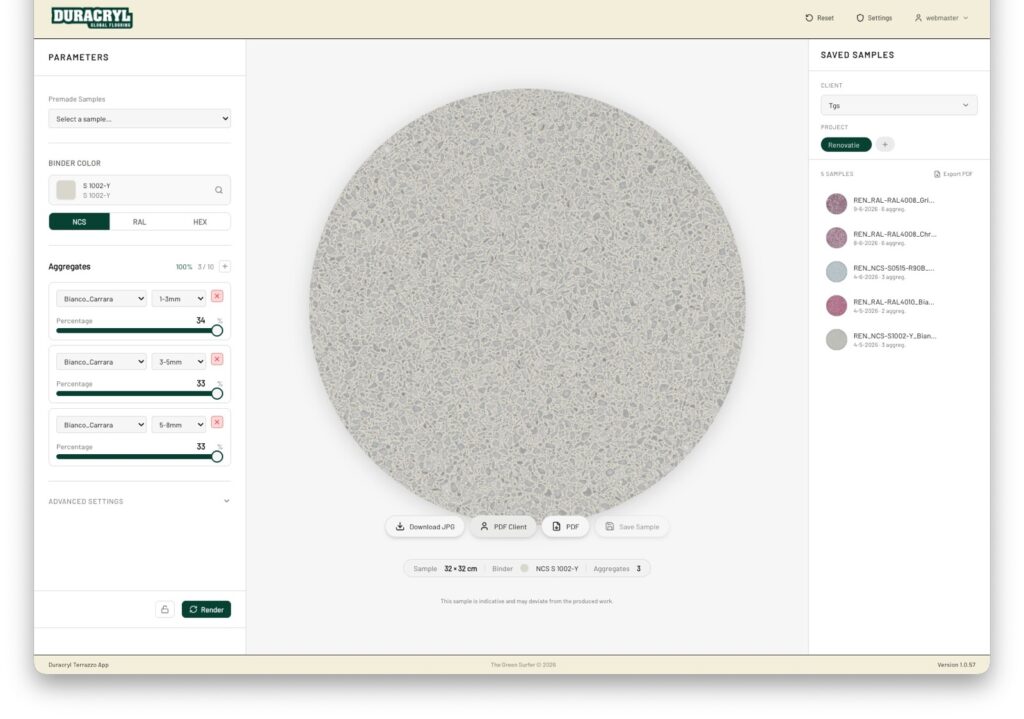Viewport: 1024px width, 719px height.
Task: Toggle the lock icon beside Render
Action: 165,609
